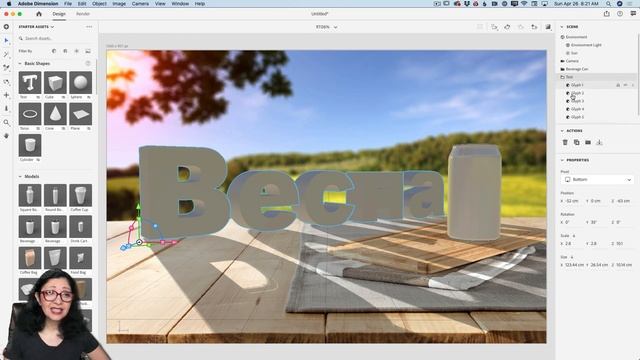Screen dimensions: 640x360
Task: Click the Duplicate icon in Actions
Action: point(576,142)
